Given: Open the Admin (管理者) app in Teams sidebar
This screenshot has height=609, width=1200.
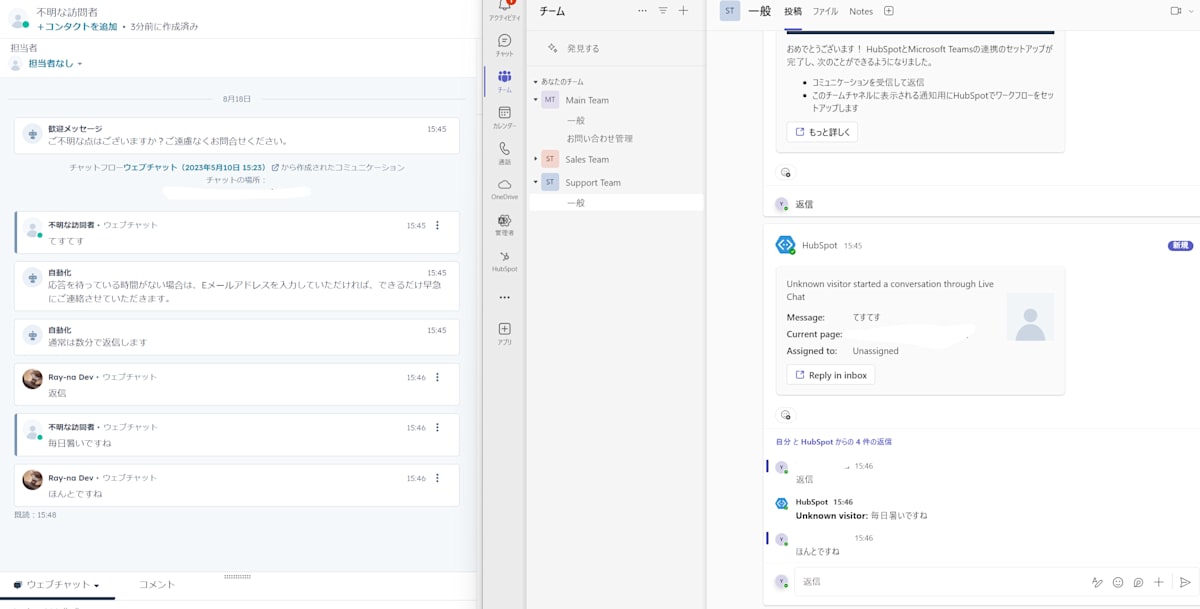Looking at the screenshot, I should (x=504, y=224).
